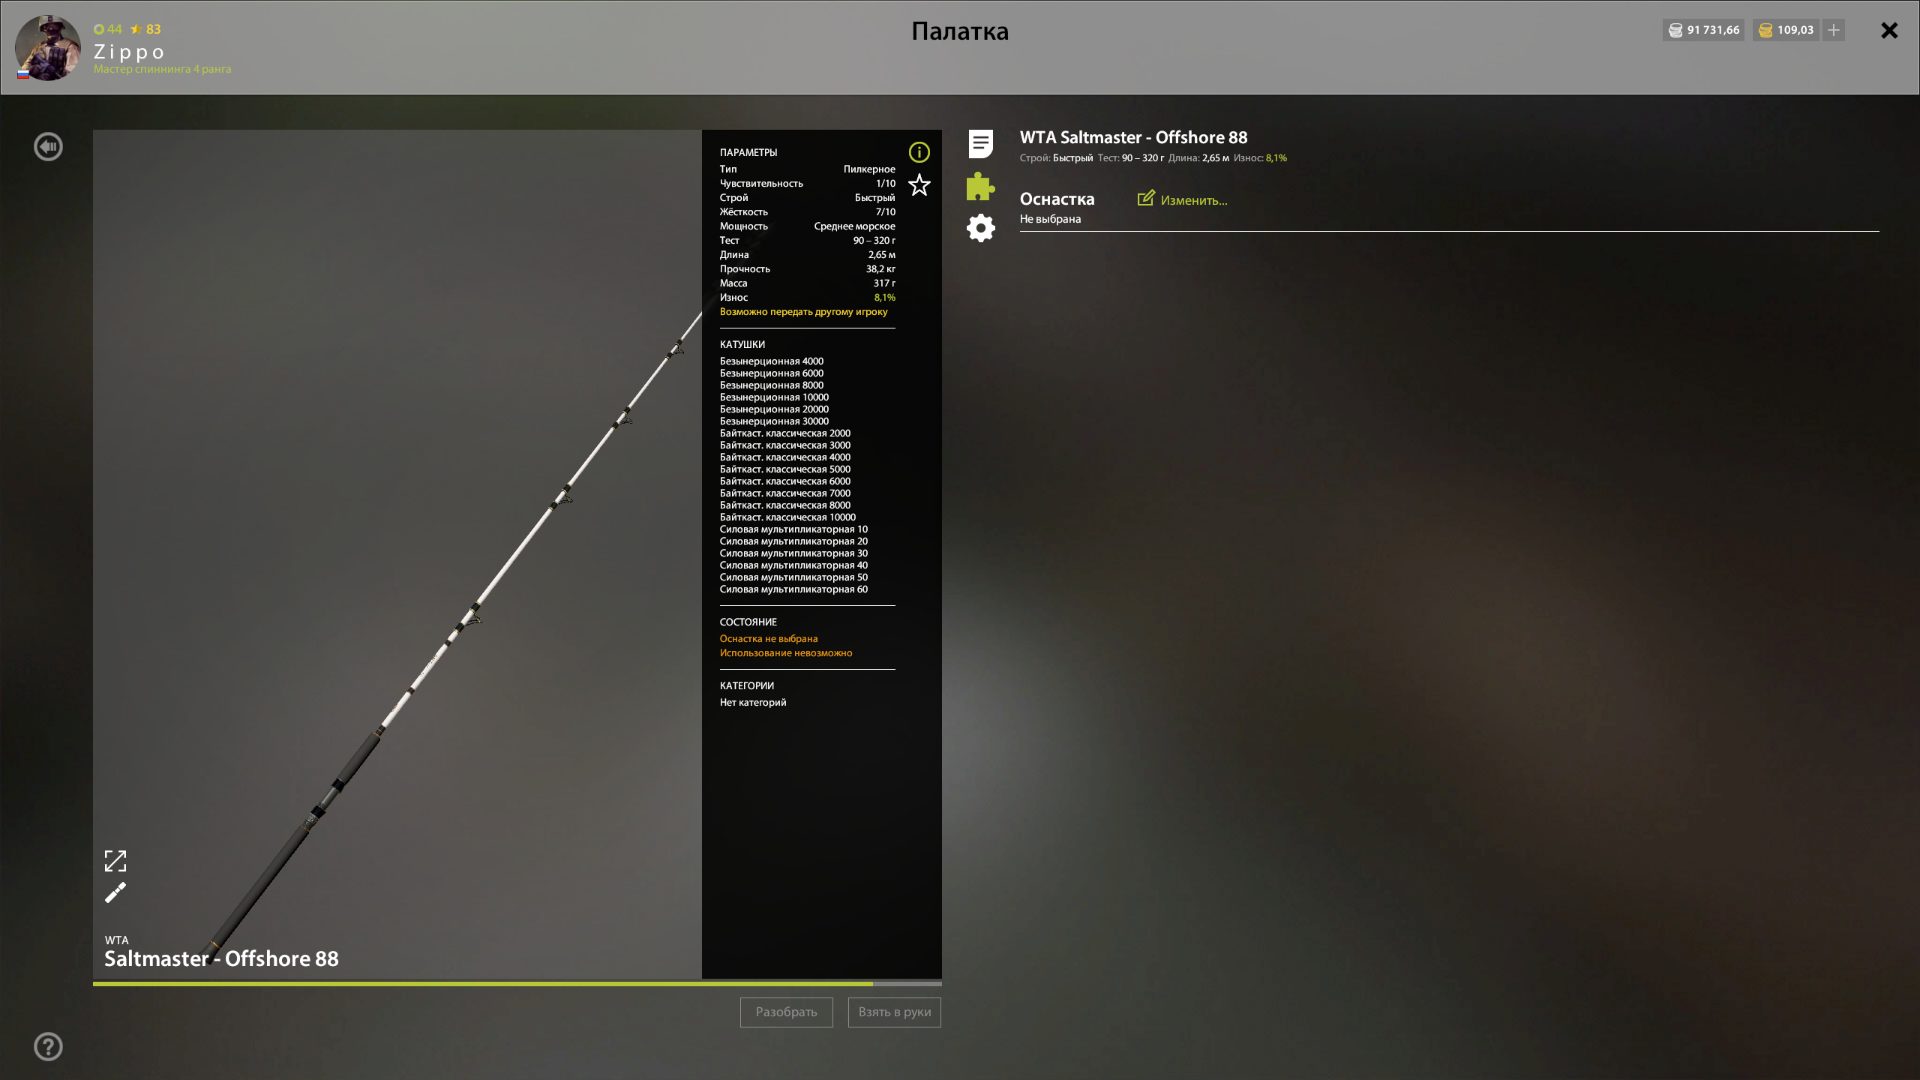The image size is (1920, 1080).
Task: Expand the rod preview to fullscreen
Action: pos(116,861)
